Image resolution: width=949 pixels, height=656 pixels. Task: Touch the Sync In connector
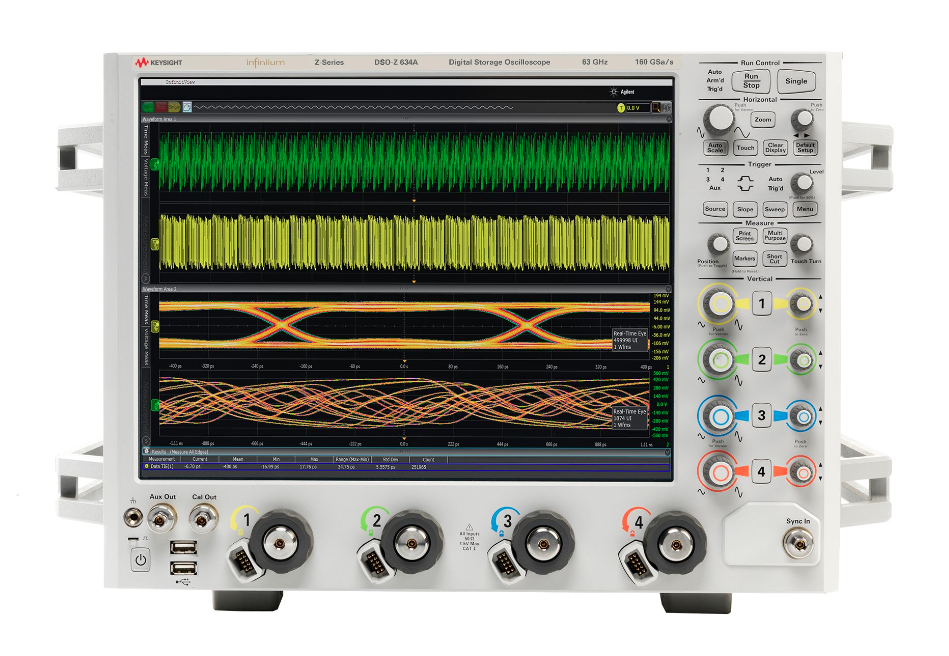click(x=798, y=542)
